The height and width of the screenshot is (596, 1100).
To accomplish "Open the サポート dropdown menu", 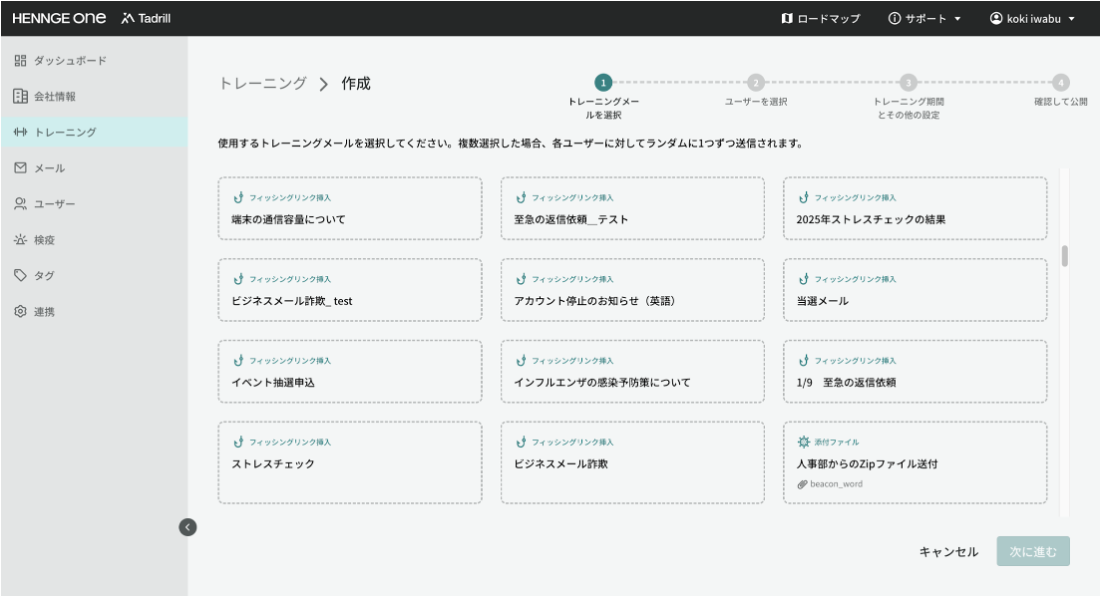I will [x=922, y=17].
